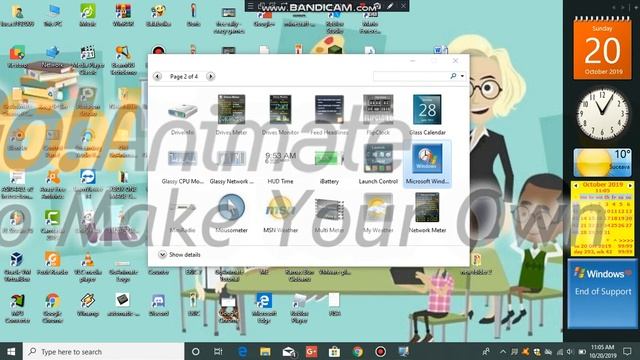Click the gadget search field
This screenshot has height=360, width=640.
411,76
